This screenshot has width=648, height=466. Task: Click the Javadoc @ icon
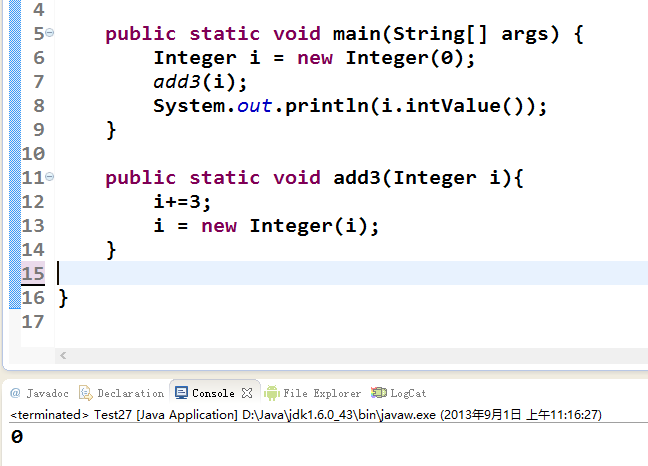point(14,393)
